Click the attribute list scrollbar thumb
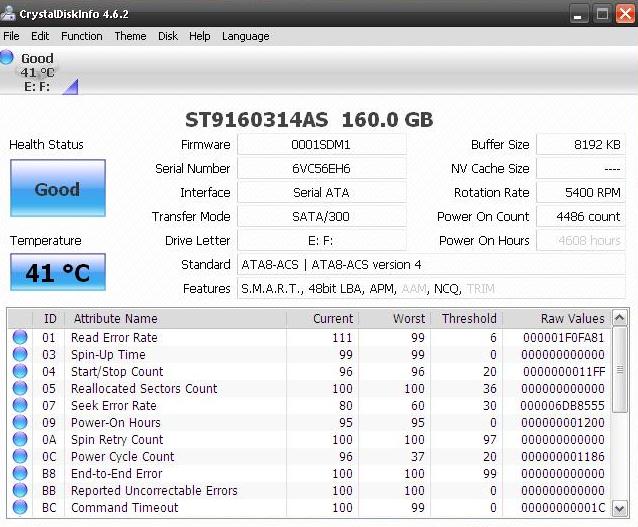 point(620,370)
